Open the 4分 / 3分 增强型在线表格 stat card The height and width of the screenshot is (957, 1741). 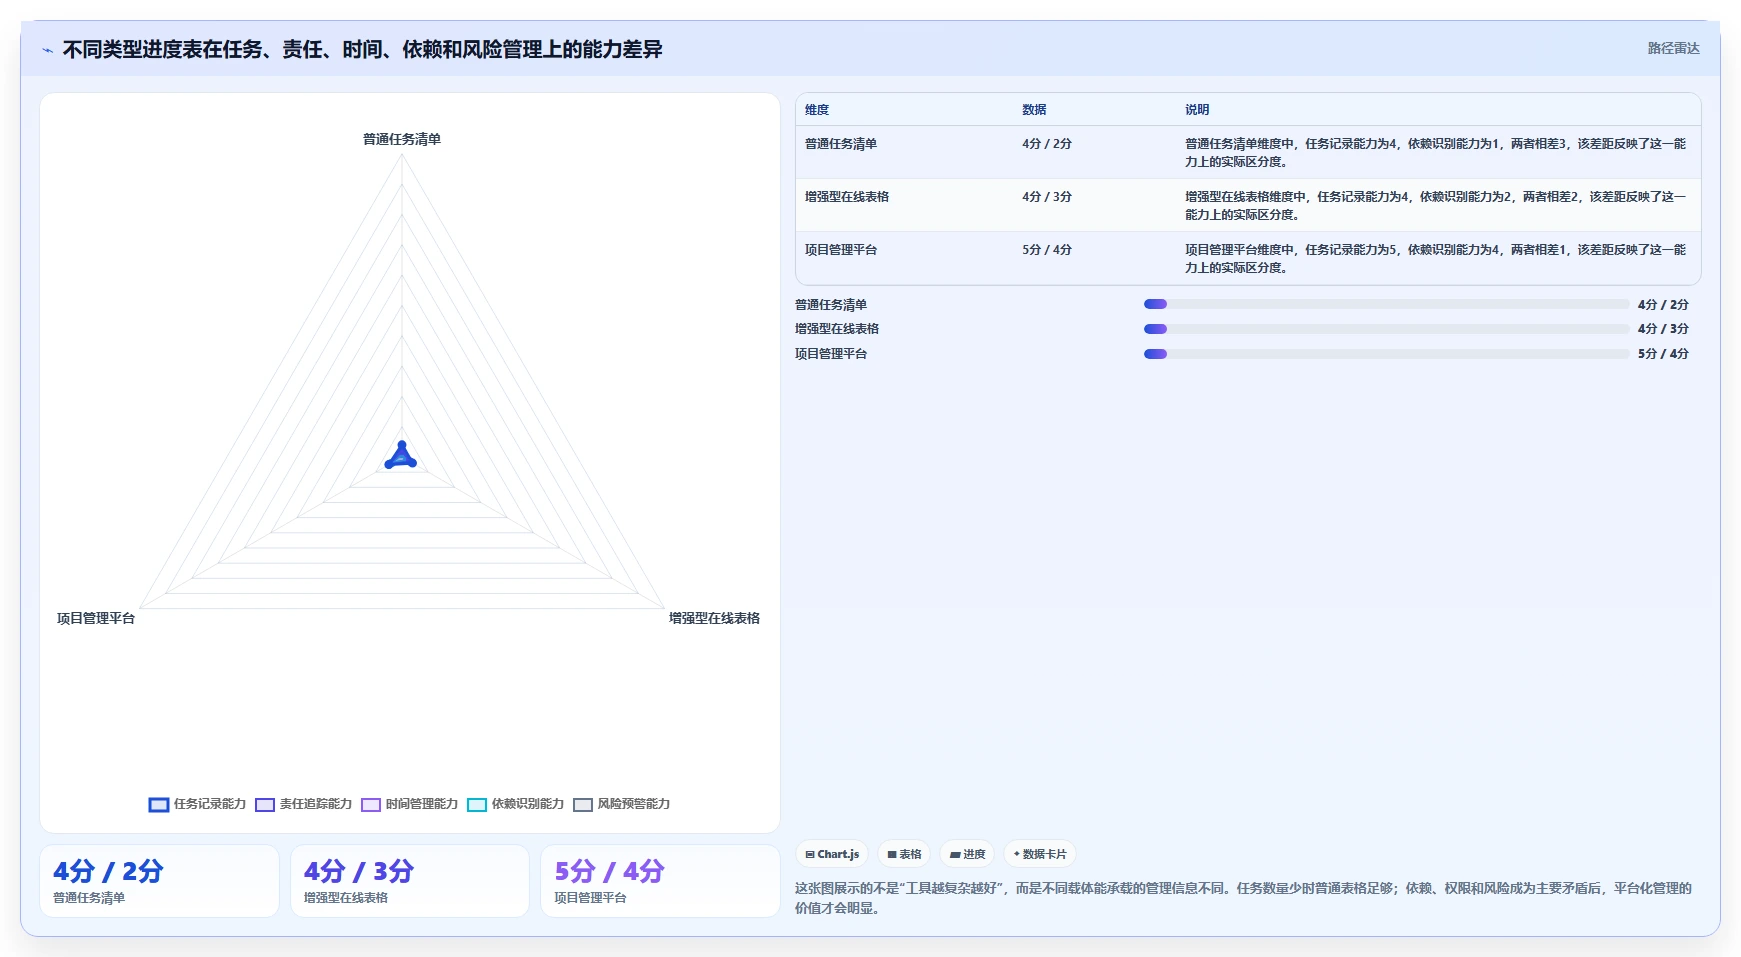410,881
